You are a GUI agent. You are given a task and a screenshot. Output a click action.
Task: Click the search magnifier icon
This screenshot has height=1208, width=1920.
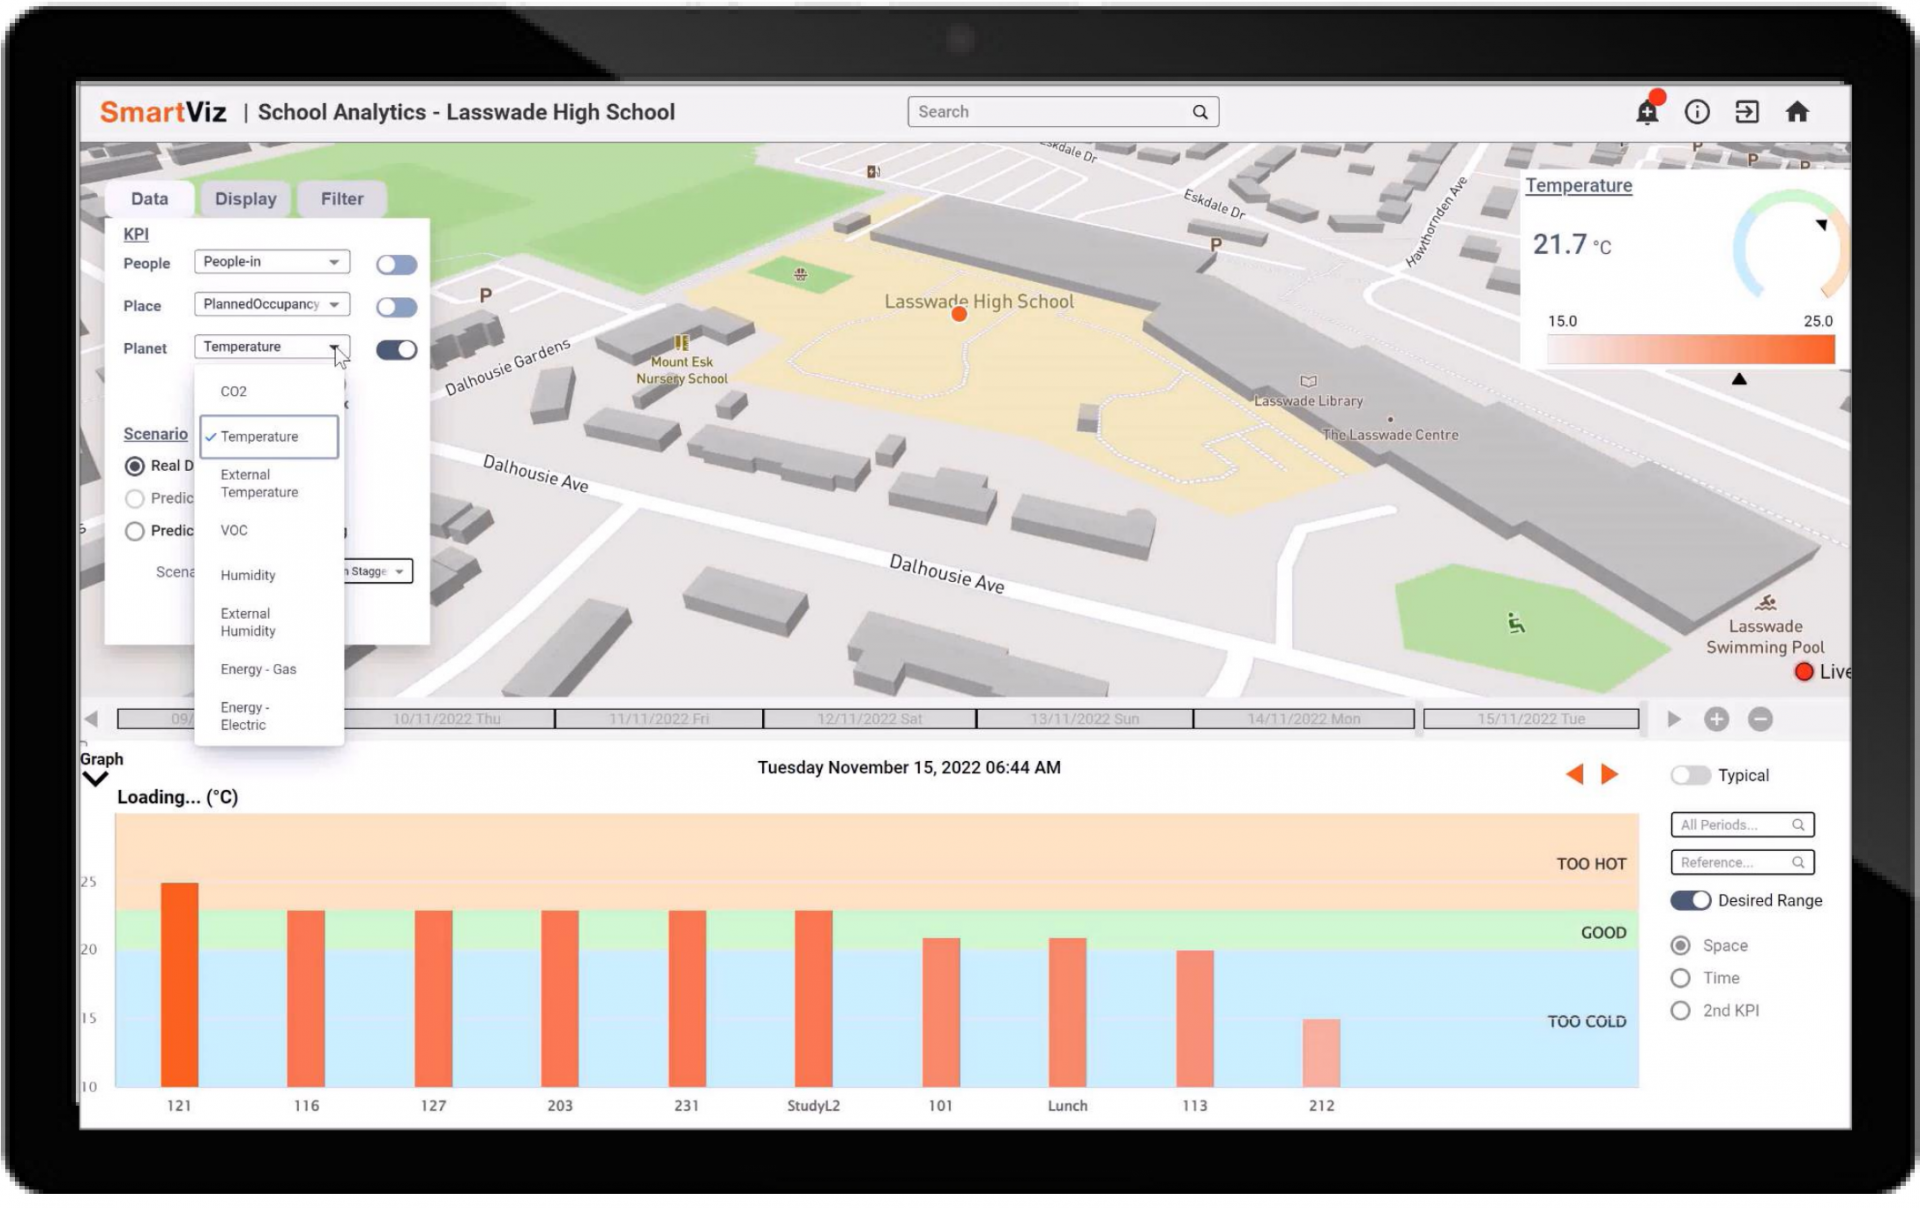pyautogui.click(x=1200, y=112)
